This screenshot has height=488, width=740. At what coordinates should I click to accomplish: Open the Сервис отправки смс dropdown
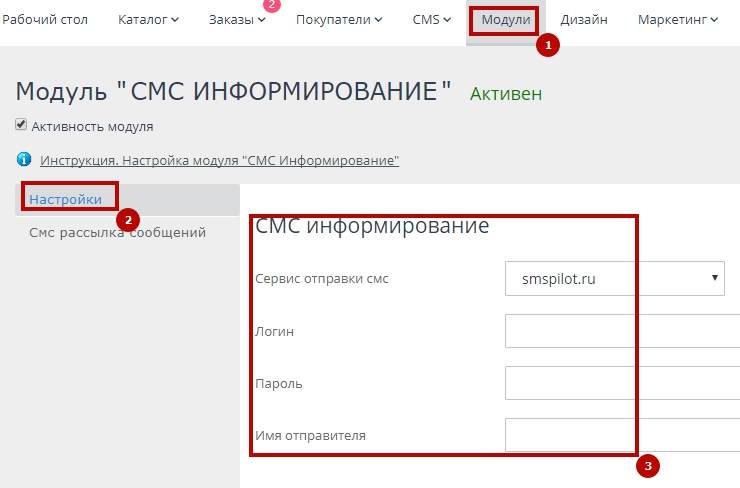point(614,278)
